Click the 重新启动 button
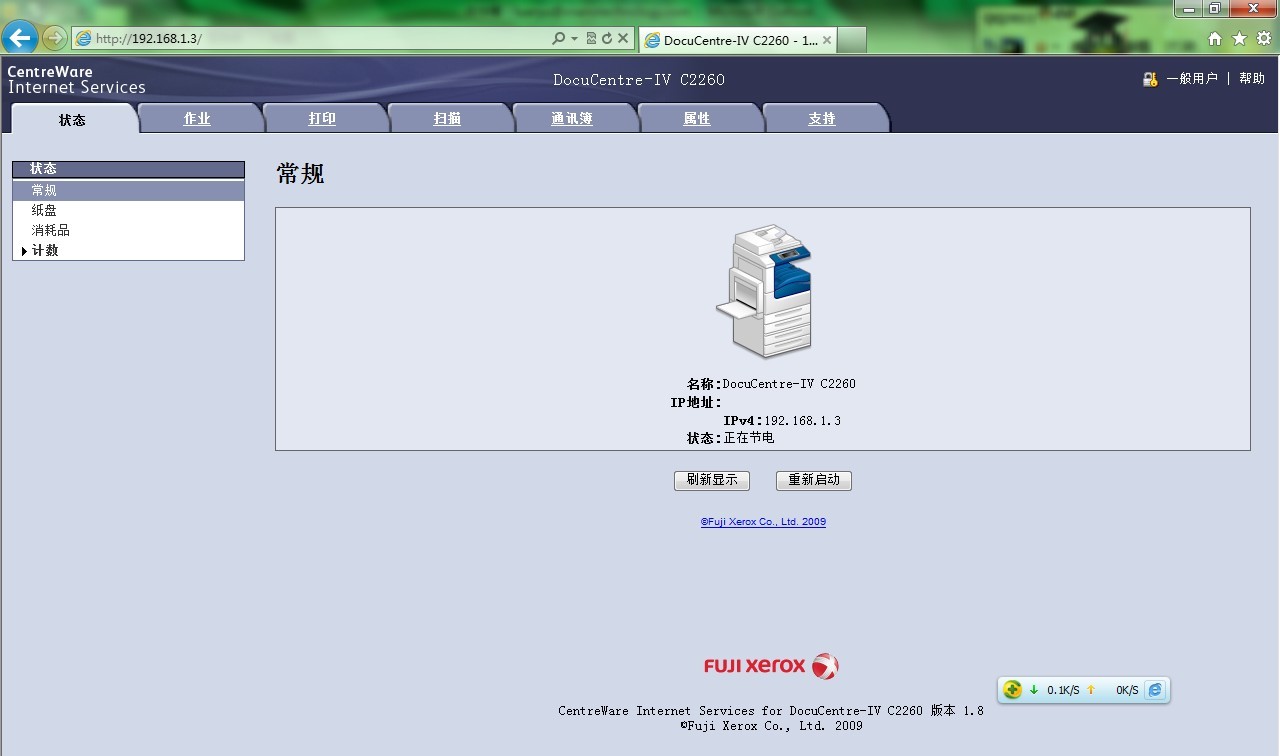Image resolution: width=1280 pixels, height=756 pixels. click(x=814, y=480)
